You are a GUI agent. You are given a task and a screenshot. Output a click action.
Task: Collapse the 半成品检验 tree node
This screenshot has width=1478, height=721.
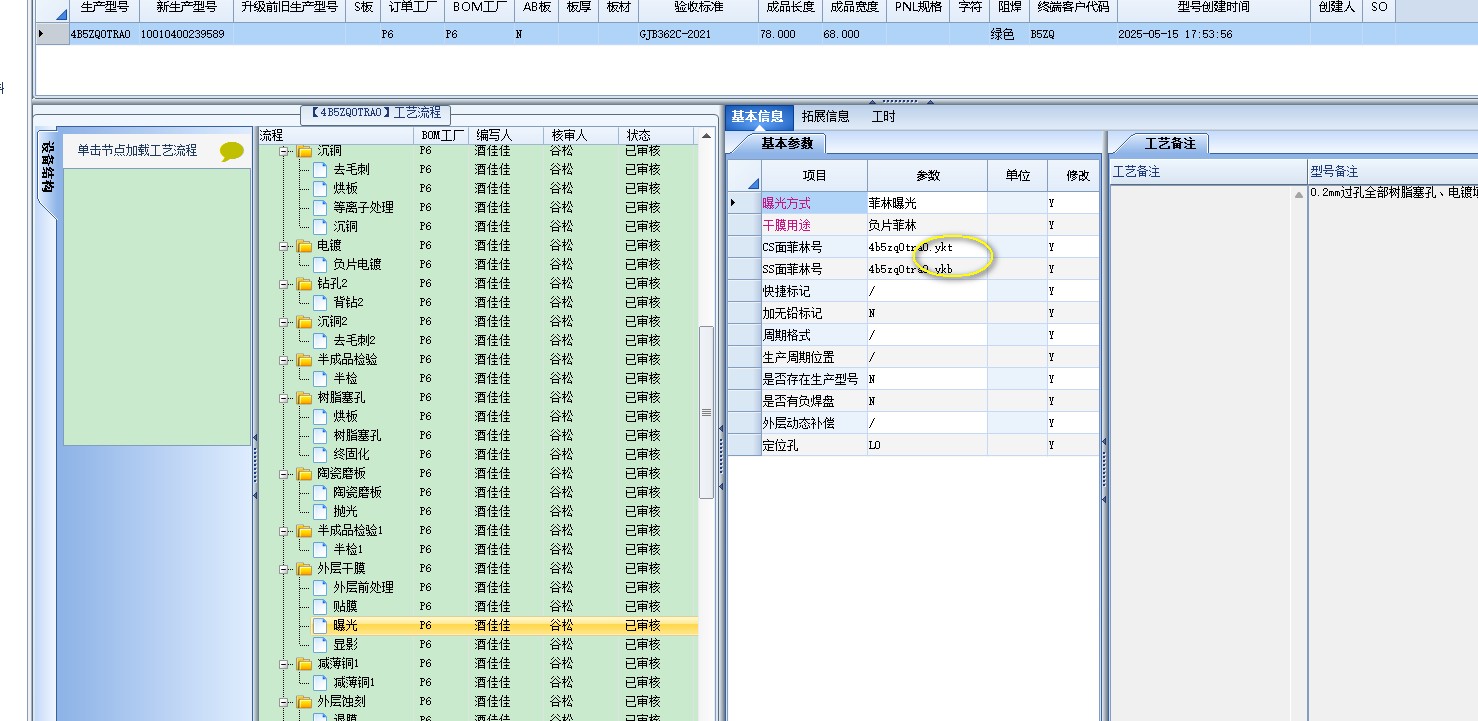coord(284,360)
